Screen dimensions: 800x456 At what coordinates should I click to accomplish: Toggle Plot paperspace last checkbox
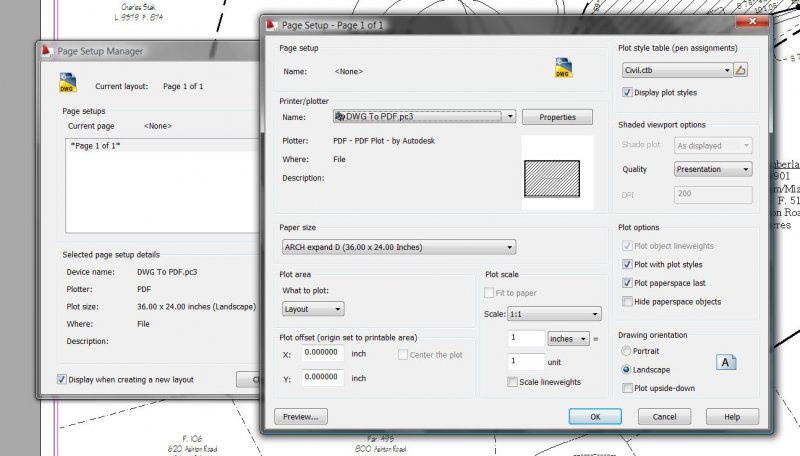(x=627, y=283)
